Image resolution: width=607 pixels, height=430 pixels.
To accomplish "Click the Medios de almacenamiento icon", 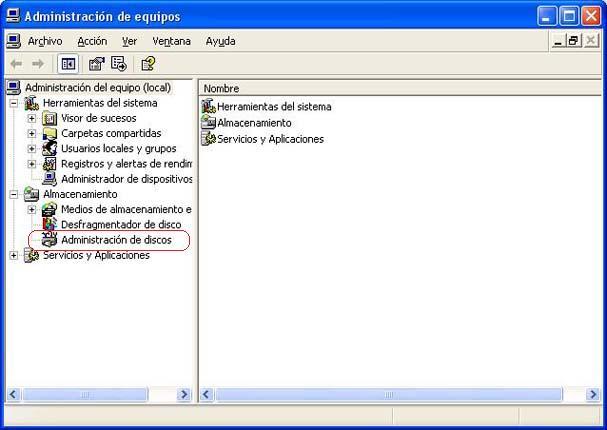I will tap(50, 209).
